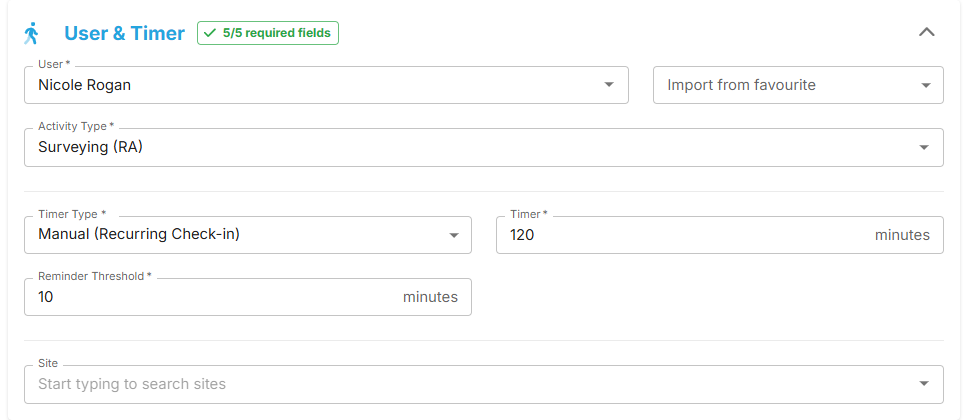The height and width of the screenshot is (420, 967).
Task: Open the User dropdown arrow
Action: pos(609,84)
